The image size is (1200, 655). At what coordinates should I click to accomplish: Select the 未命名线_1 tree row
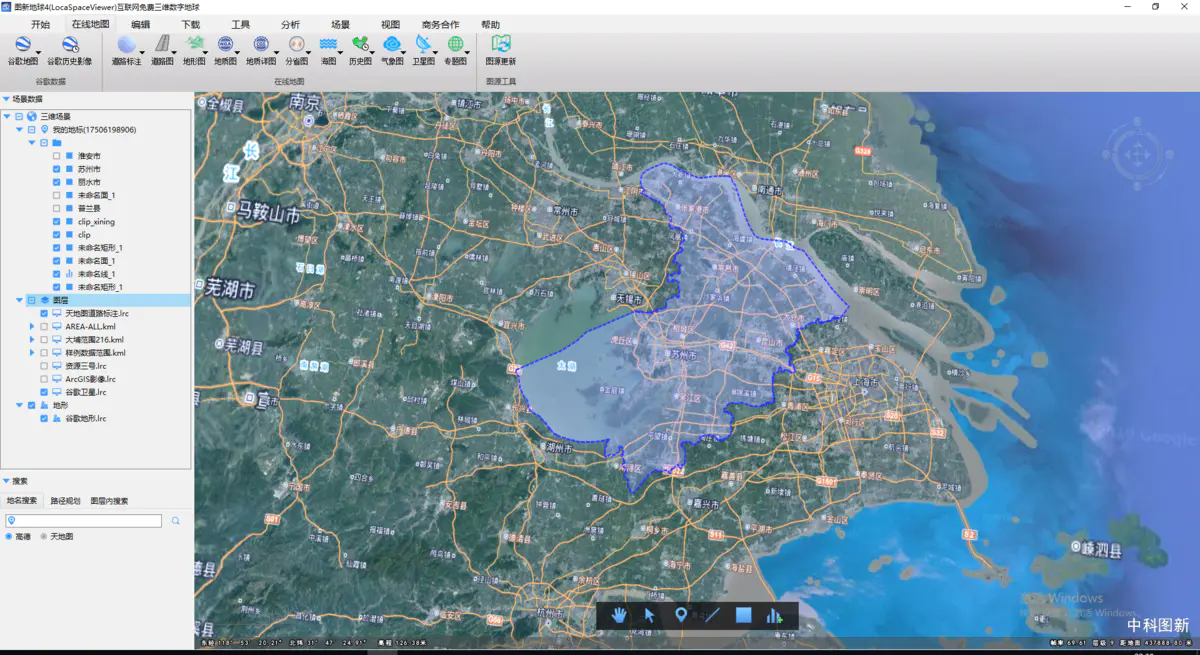[96, 274]
